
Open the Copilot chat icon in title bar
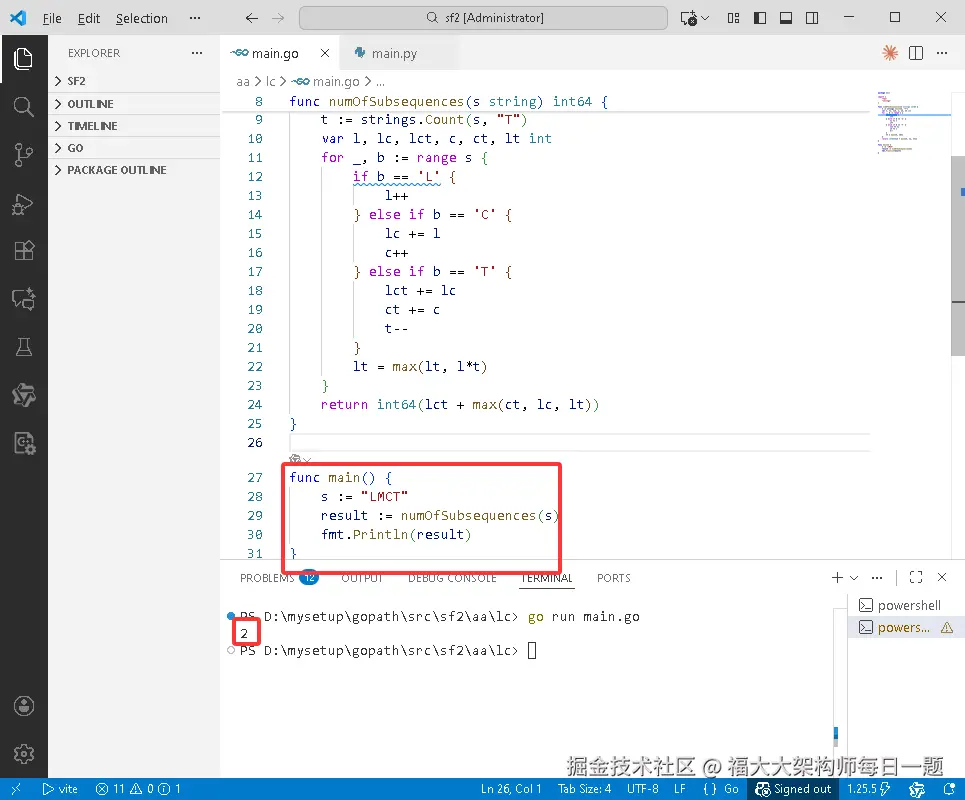pos(689,18)
